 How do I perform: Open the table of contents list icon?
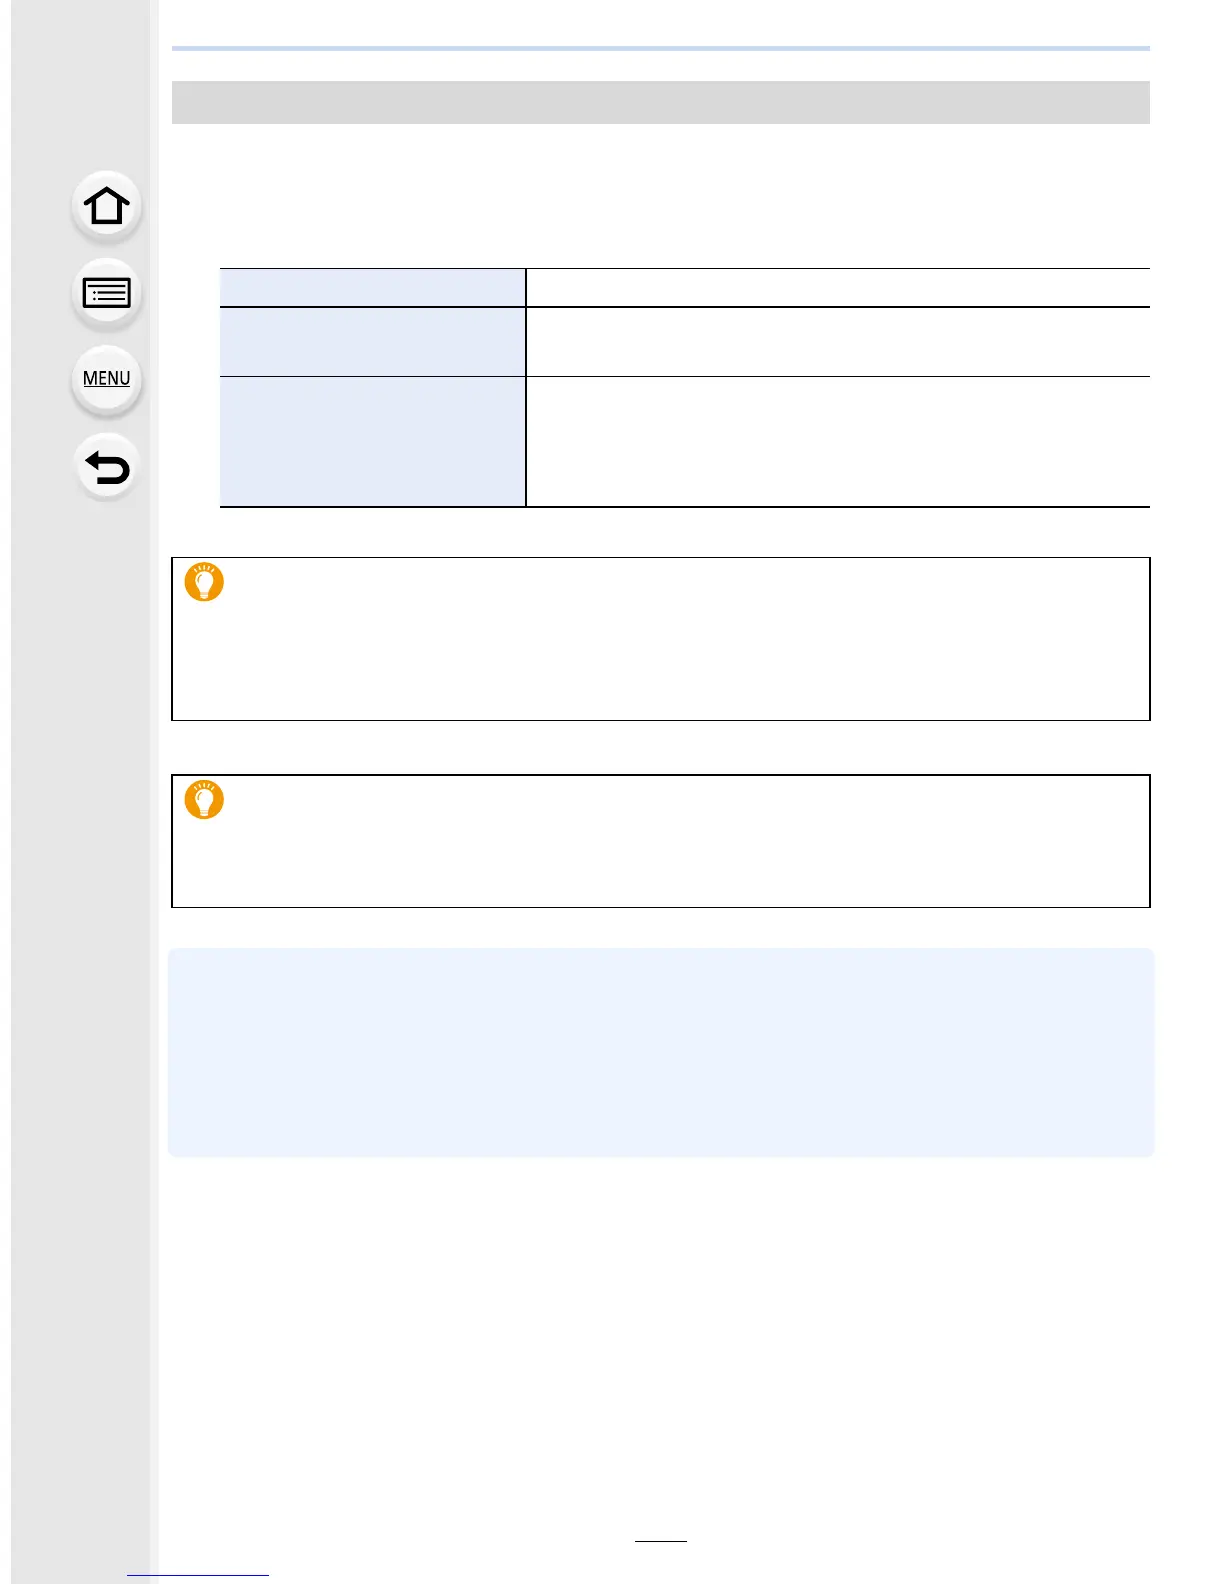coord(106,294)
